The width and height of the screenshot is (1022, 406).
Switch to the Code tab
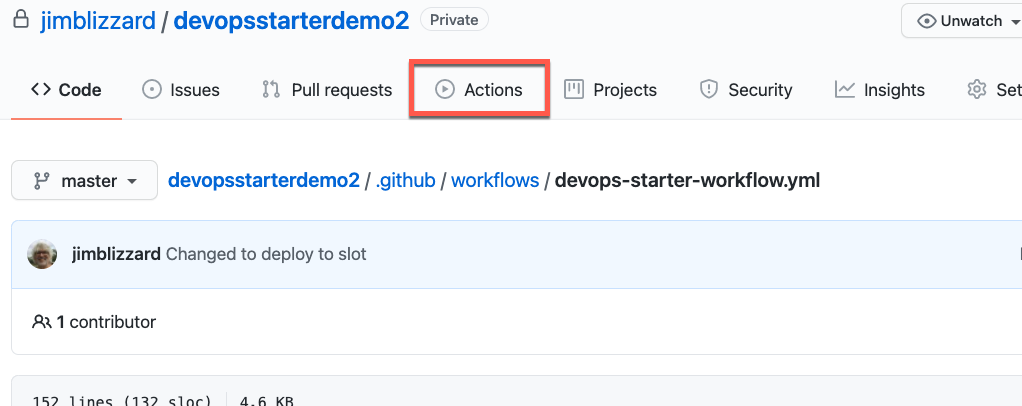(66, 89)
